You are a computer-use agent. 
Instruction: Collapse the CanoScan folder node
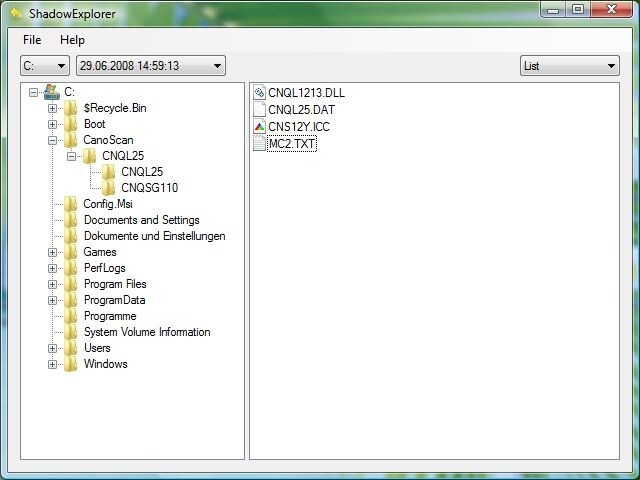pyautogui.click(x=53, y=140)
